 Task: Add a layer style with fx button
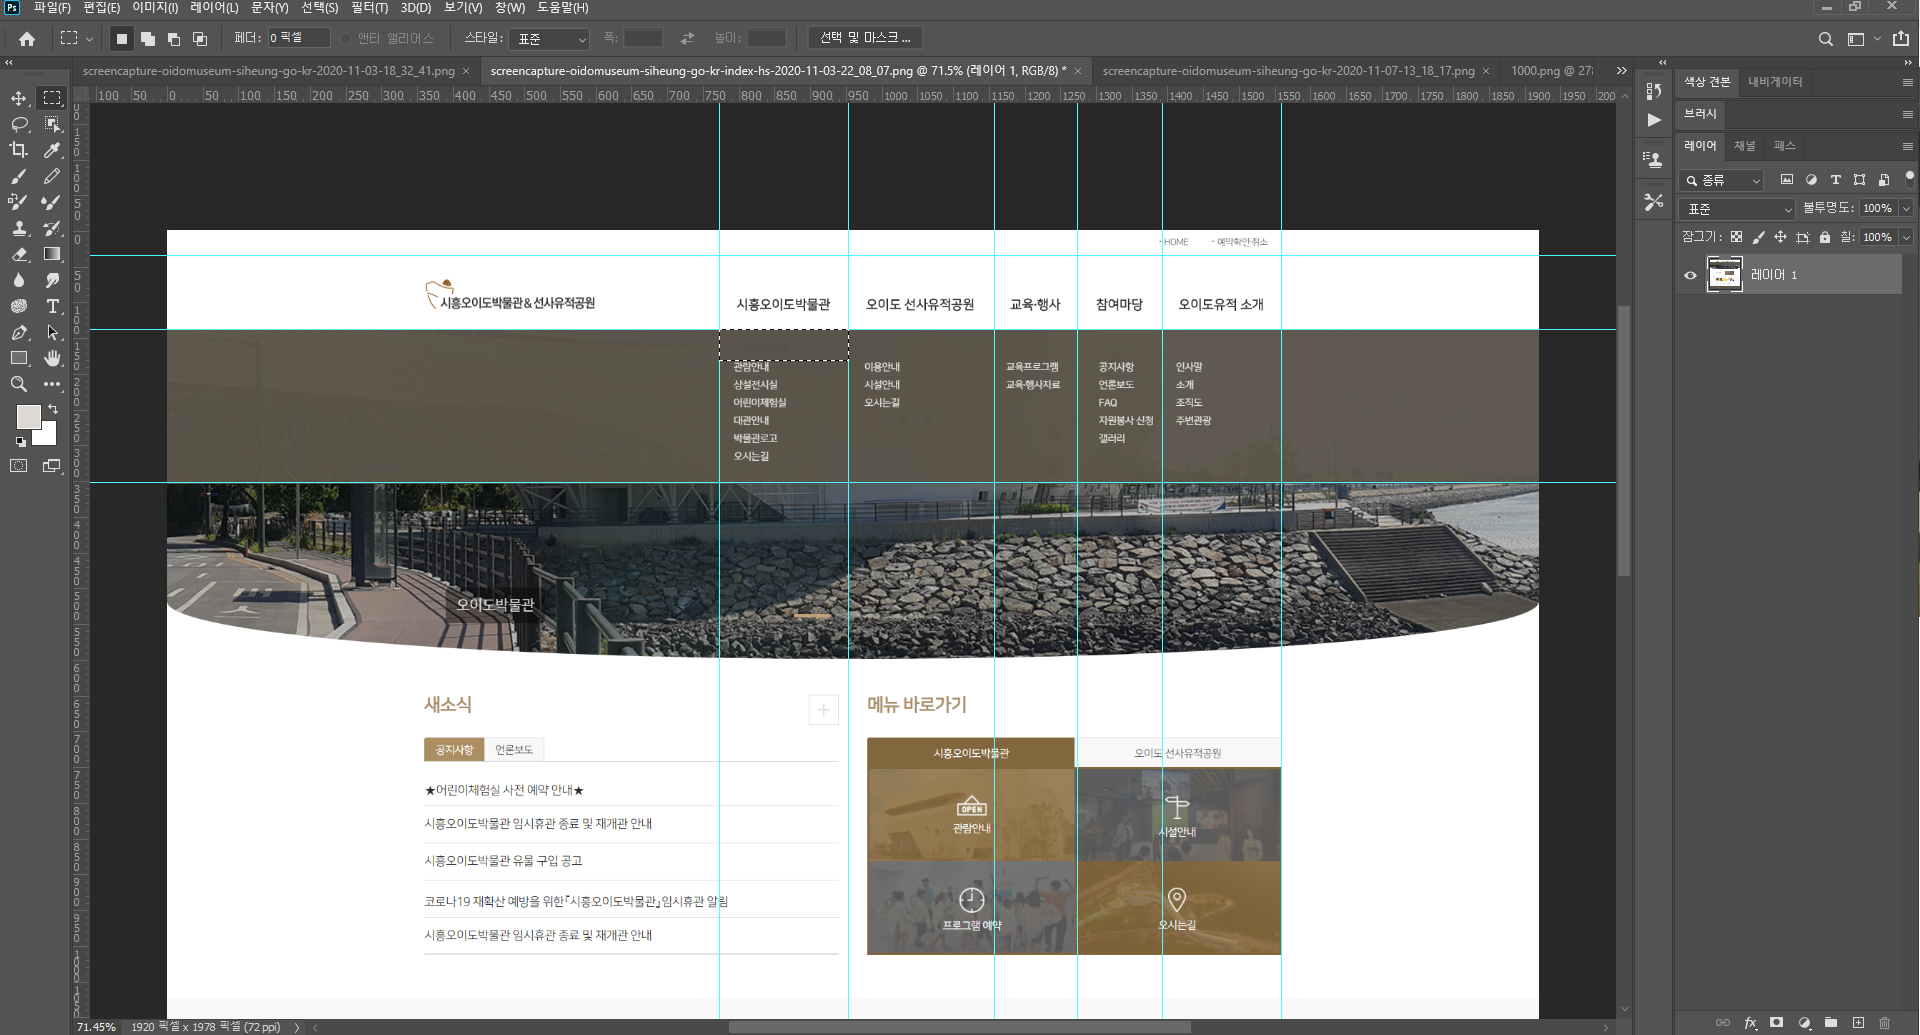1750,1023
